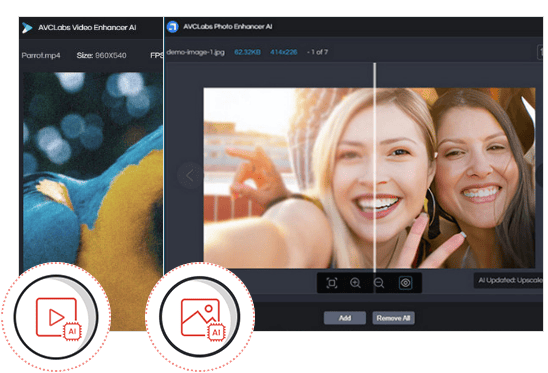Click the '1 of 7' image counter
Image resolution: width=548 pixels, height=373 pixels.
[318, 52]
